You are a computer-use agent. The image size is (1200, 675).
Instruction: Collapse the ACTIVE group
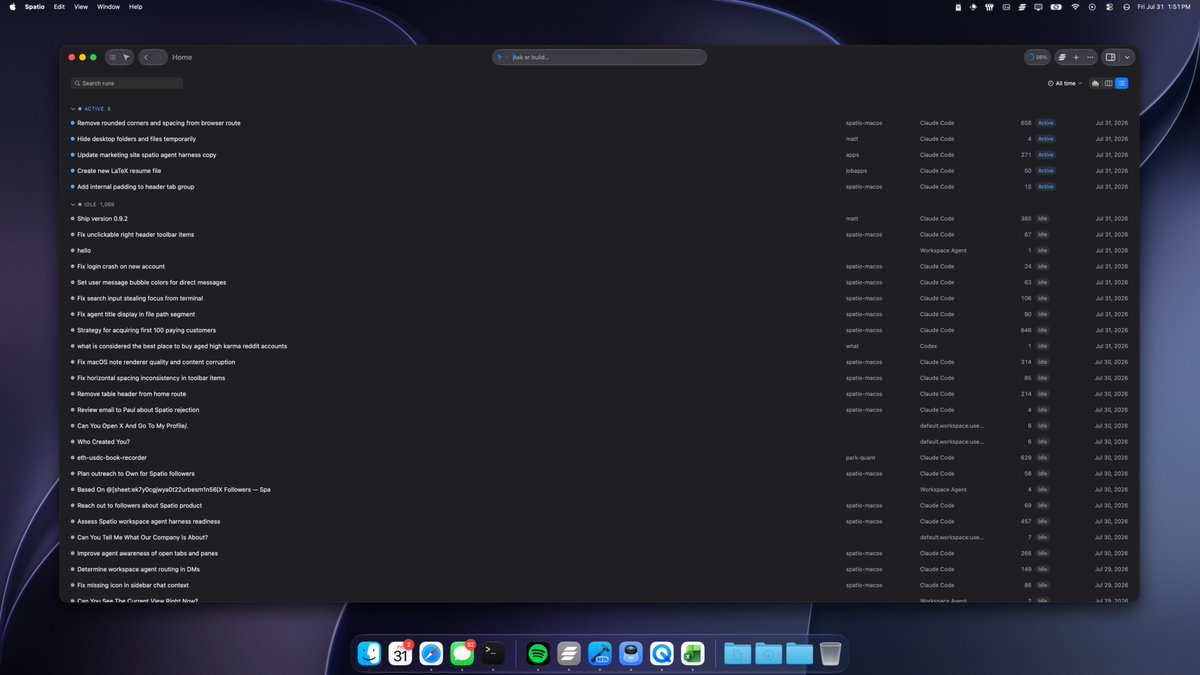[73, 108]
